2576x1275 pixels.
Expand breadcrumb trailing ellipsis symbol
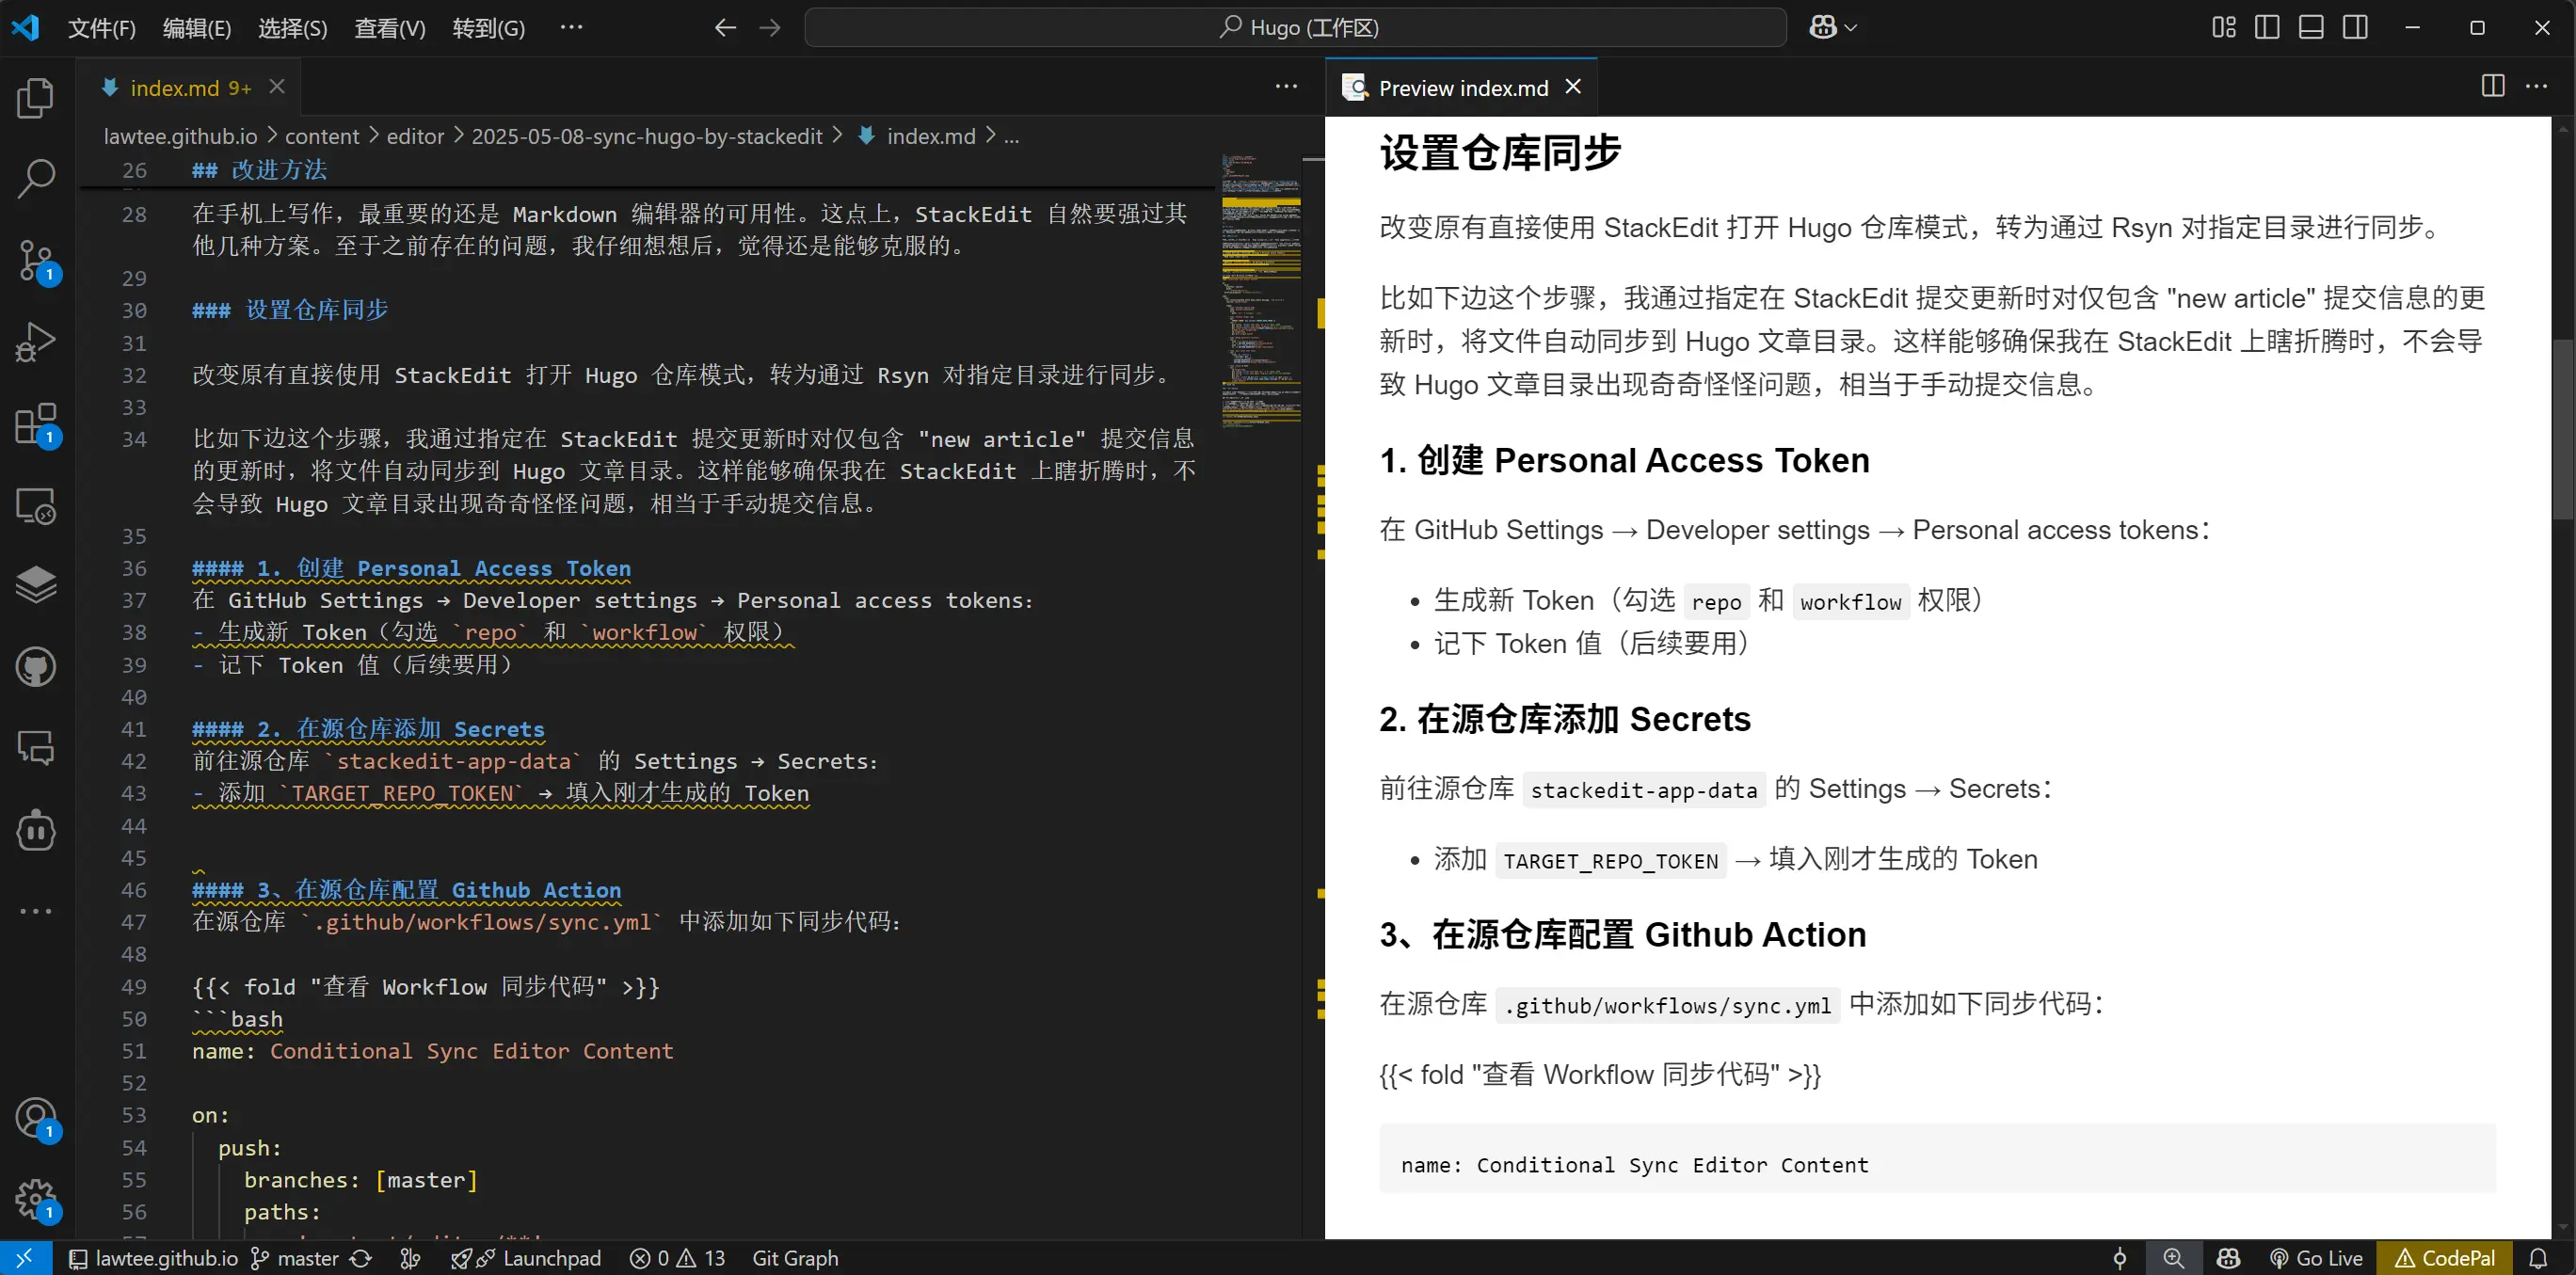[x=1011, y=136]
